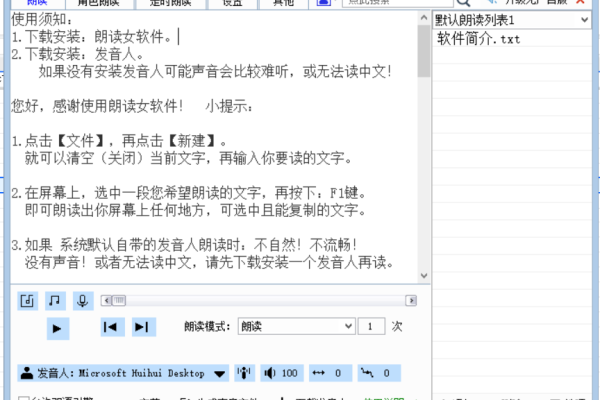The width and height of the screenshot is (600, 400).
Task: Click the line '使用须知:'
Action: tap(42, 19)
